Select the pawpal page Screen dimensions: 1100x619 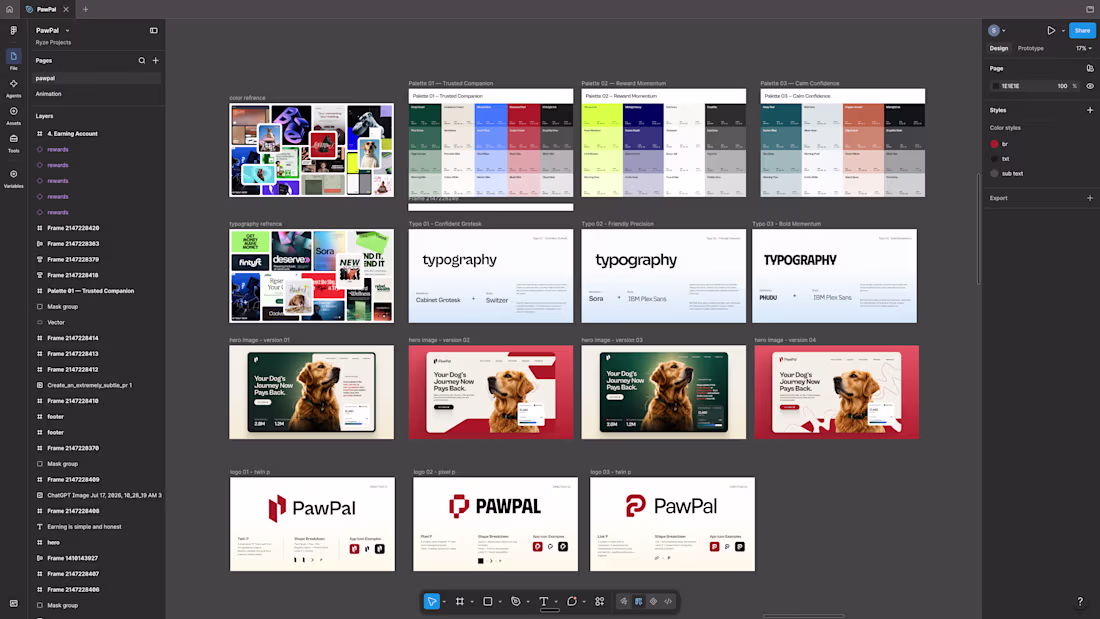[x=95, y=79]
